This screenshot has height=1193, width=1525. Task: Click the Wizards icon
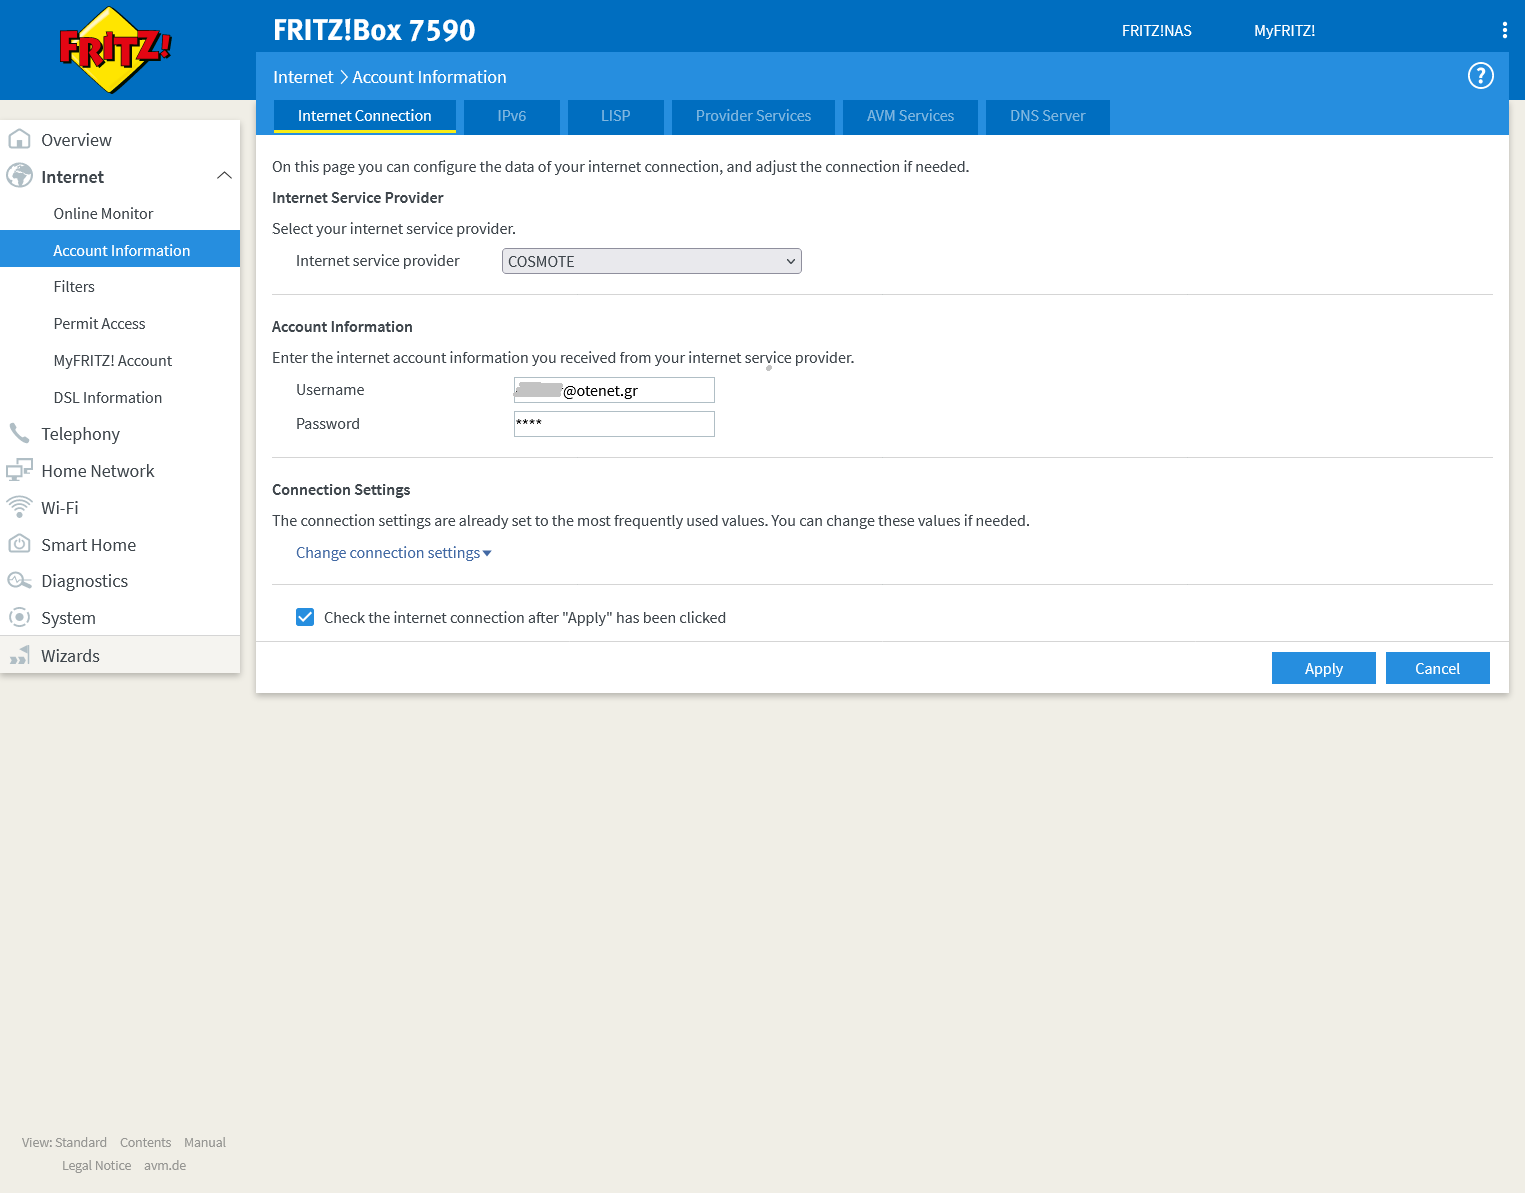click(x=19, y=655)
